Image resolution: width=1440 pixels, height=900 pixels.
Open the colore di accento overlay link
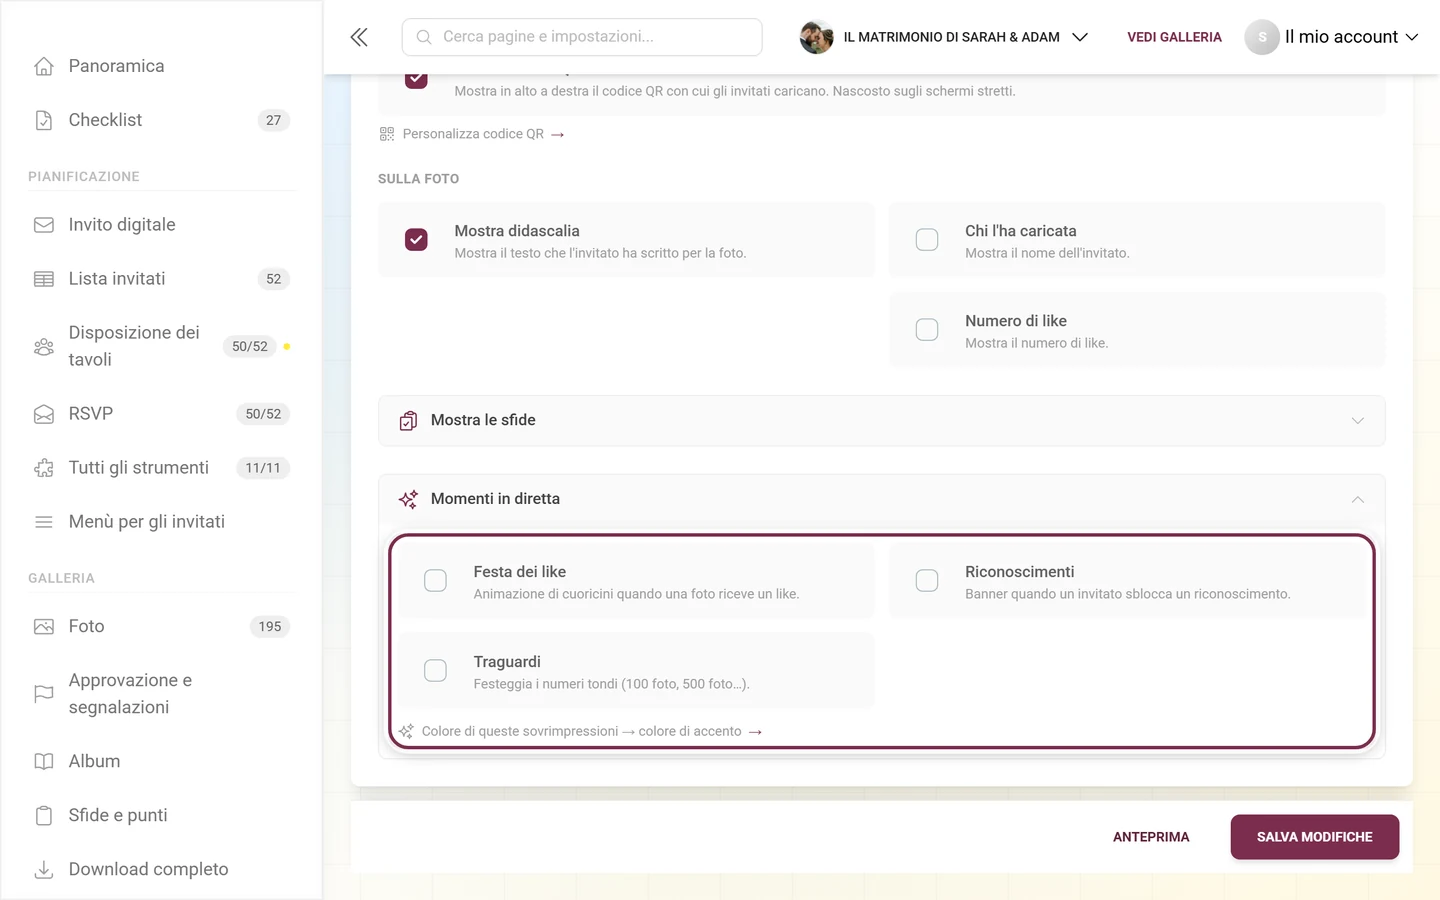pos(700,732)
